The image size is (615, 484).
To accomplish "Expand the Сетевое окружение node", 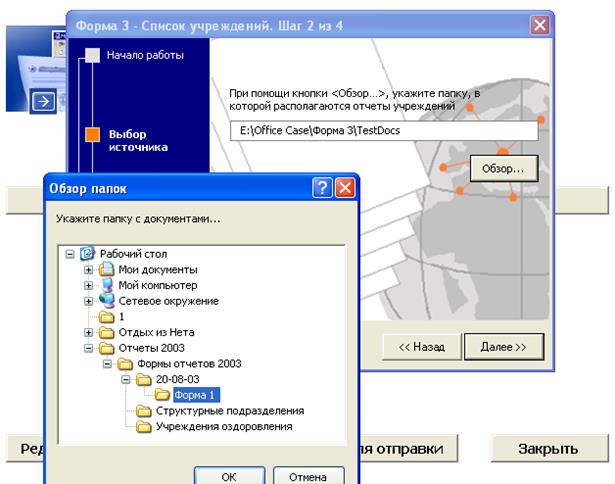I will coord(89,301).
